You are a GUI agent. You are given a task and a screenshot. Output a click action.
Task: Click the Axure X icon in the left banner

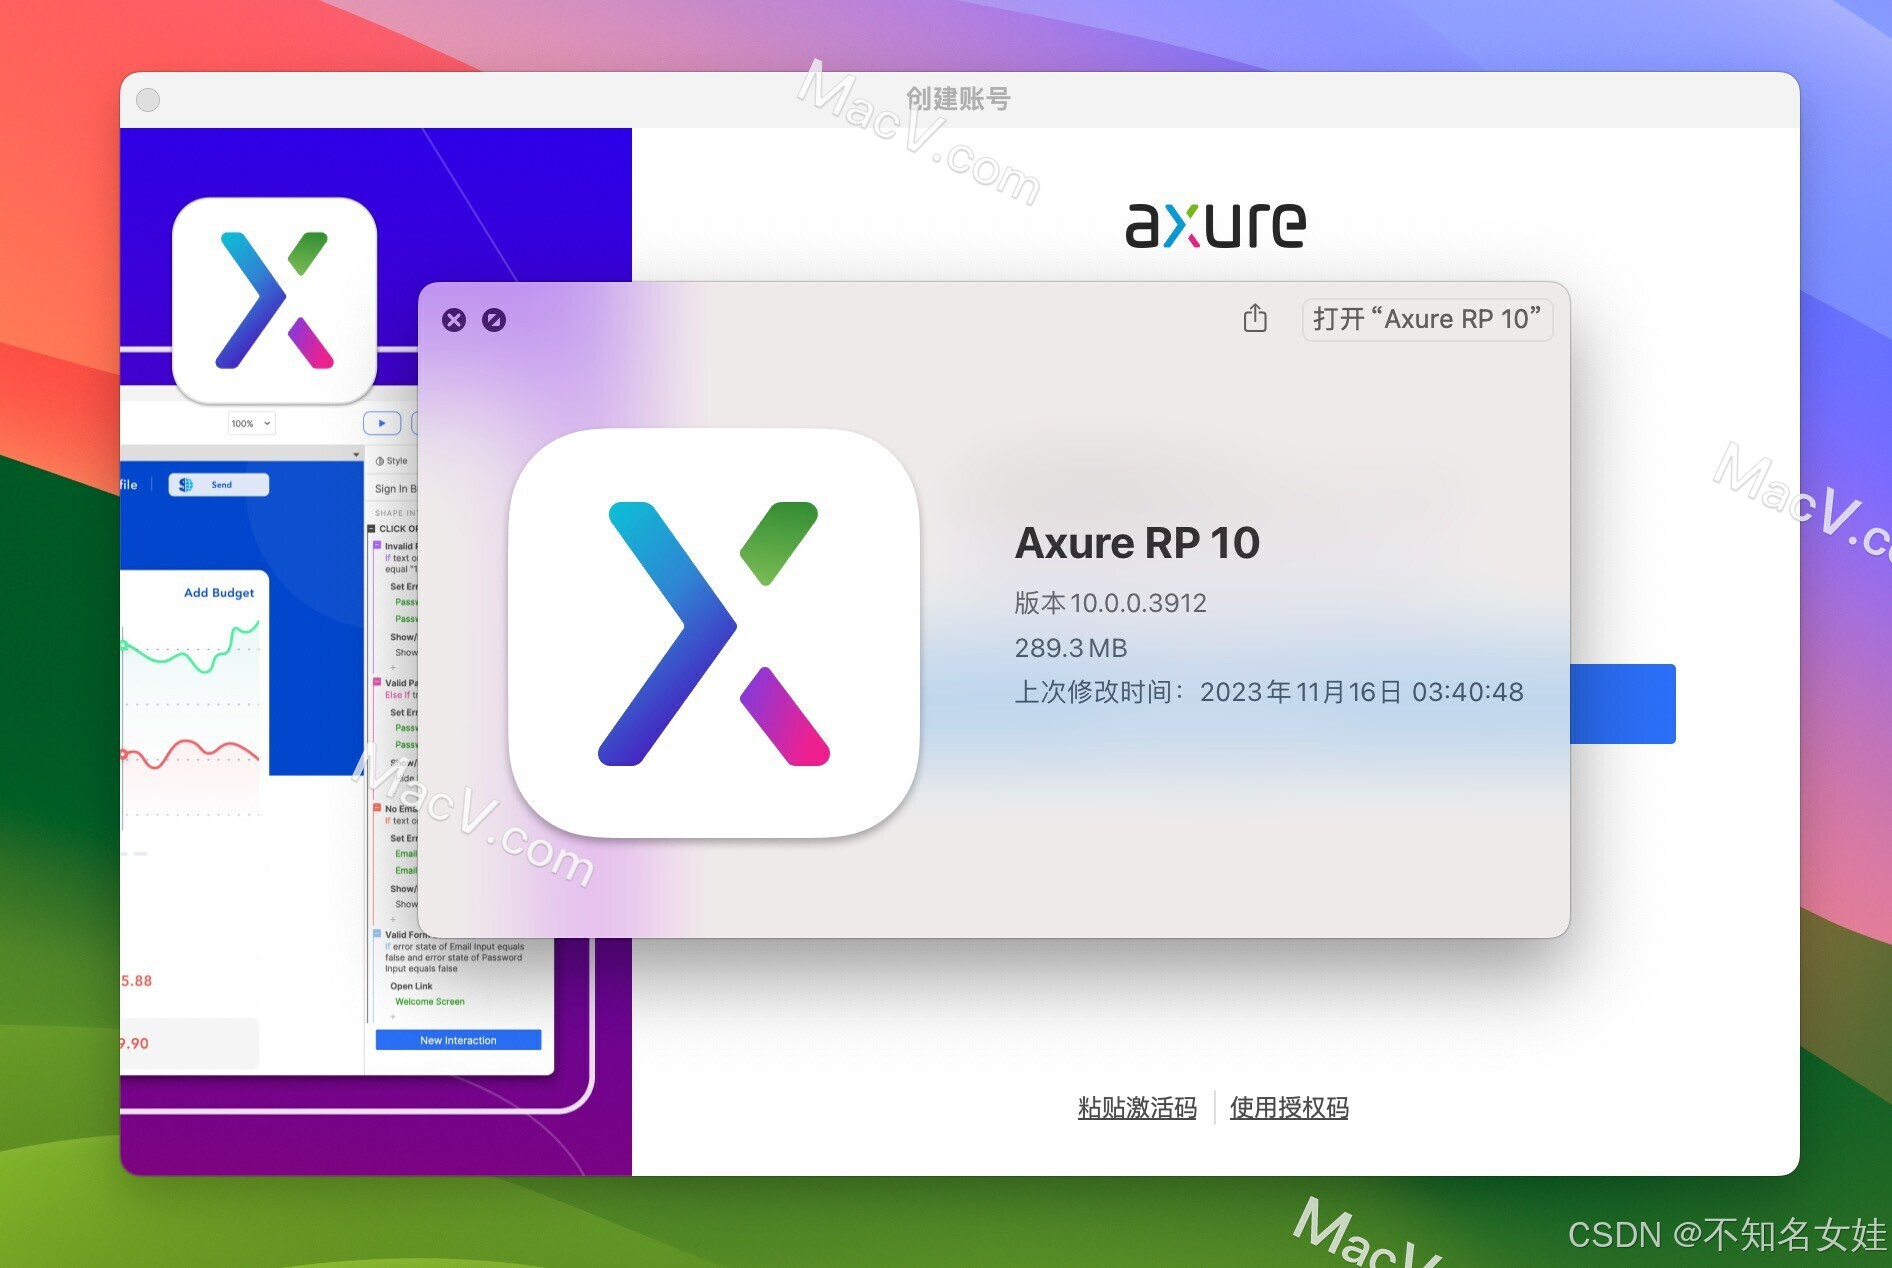274,300
